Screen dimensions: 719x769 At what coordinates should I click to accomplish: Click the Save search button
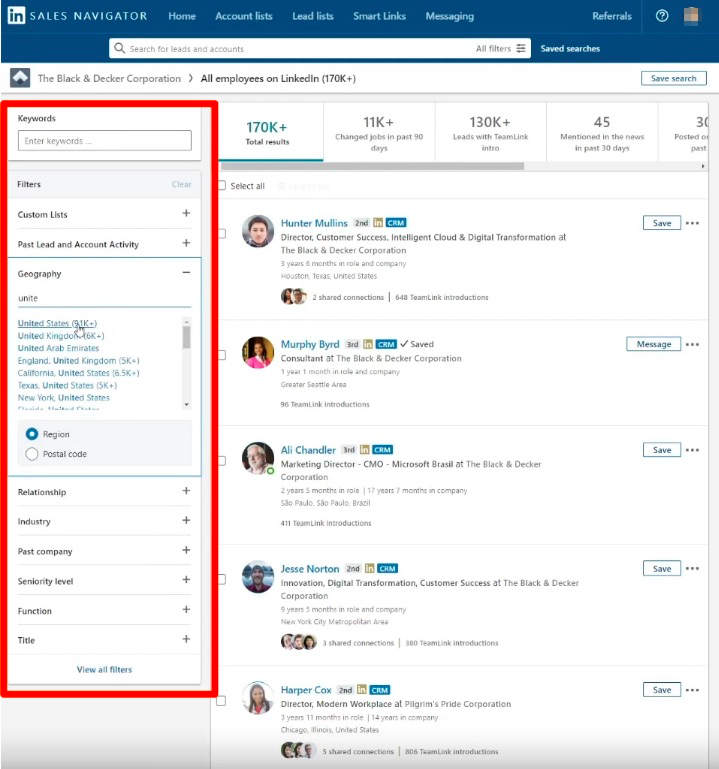(x=673, y=78)
